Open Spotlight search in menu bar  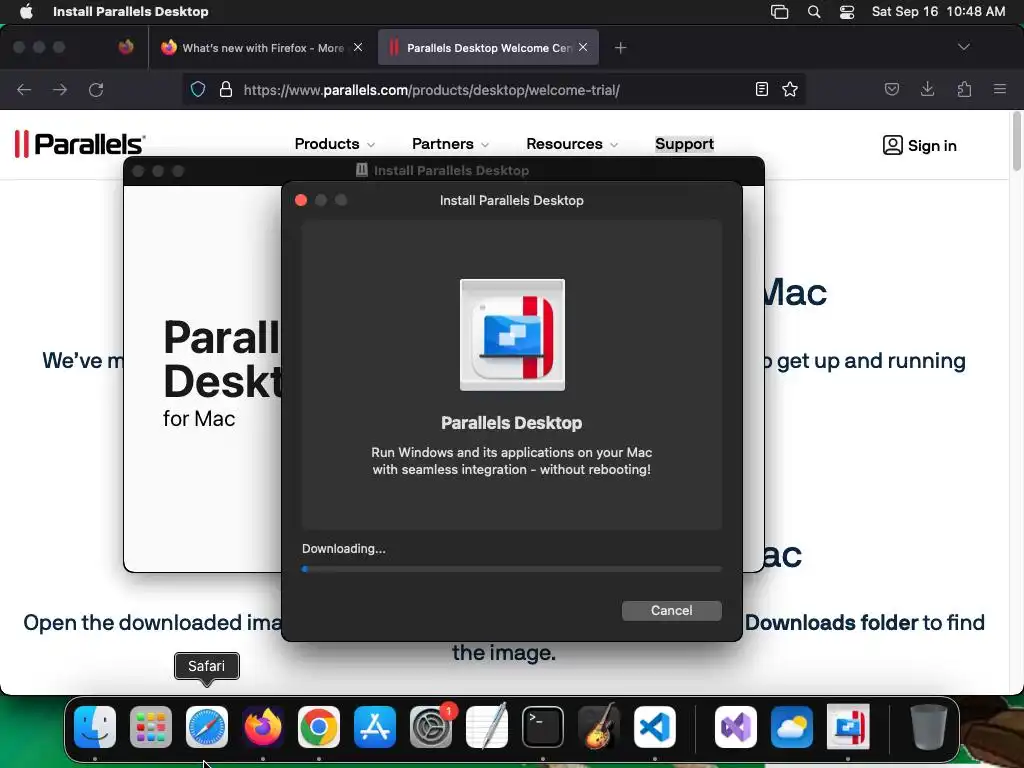coord(814,12)
